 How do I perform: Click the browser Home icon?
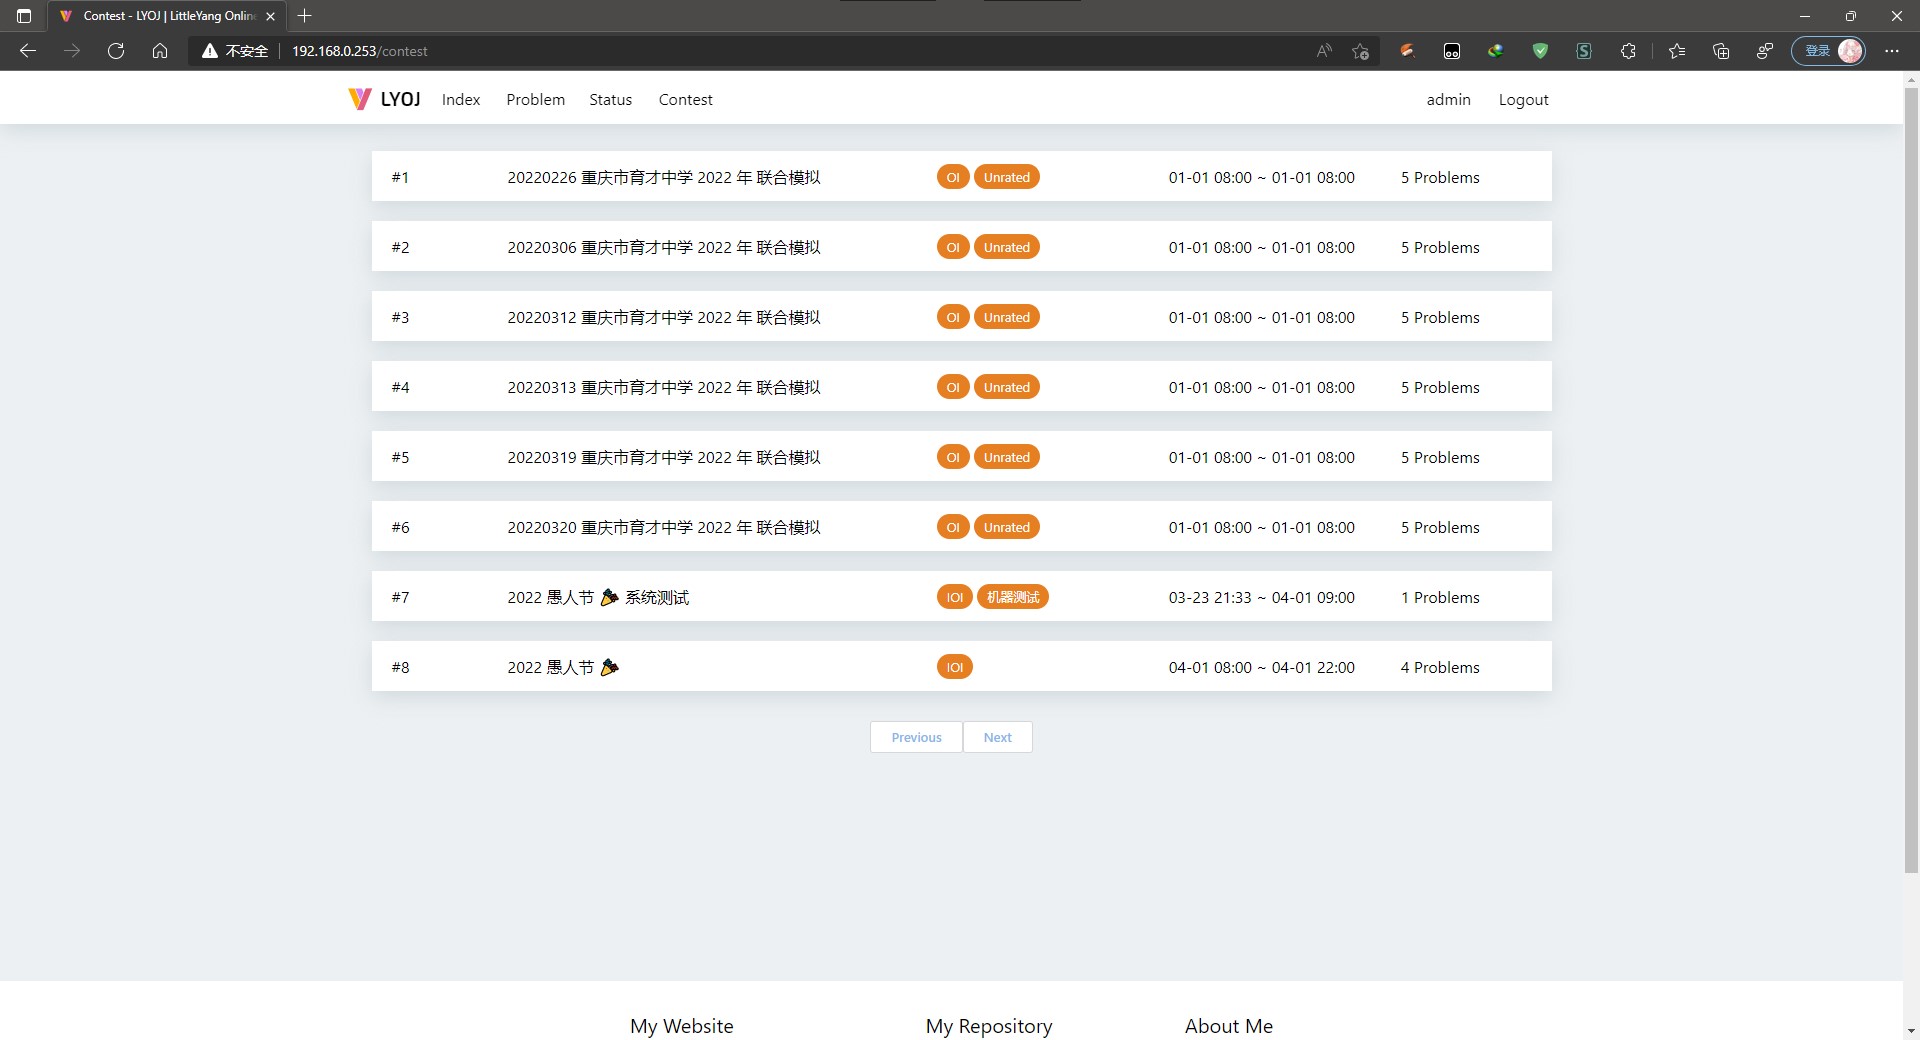tap(159, 50)
